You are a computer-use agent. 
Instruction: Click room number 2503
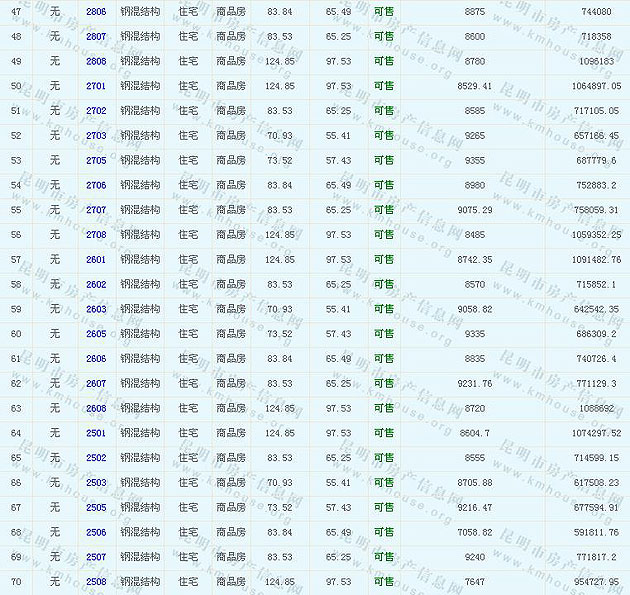tap(96, 483)
